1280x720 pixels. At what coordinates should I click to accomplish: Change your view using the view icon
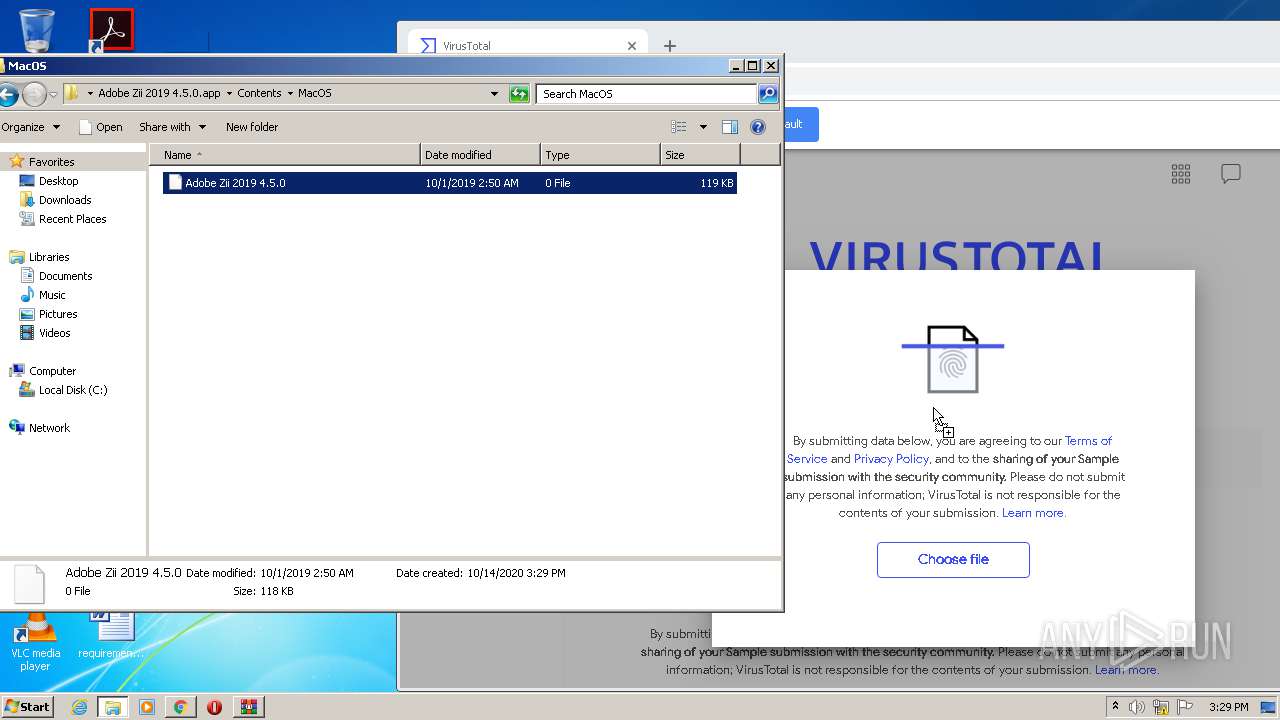pyautogui.click(x=679, y=127)
